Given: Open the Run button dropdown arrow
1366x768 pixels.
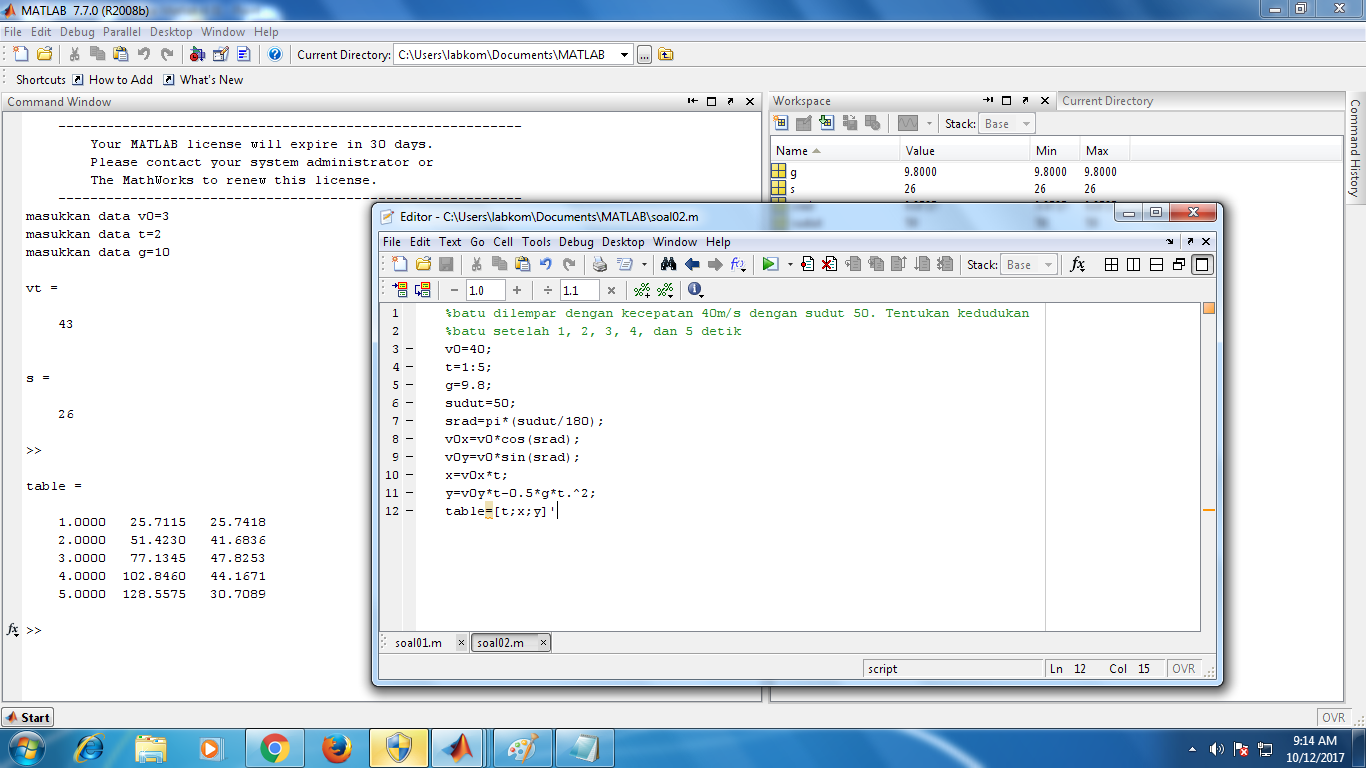Looking at the screenshot, I should pos(790,265).
